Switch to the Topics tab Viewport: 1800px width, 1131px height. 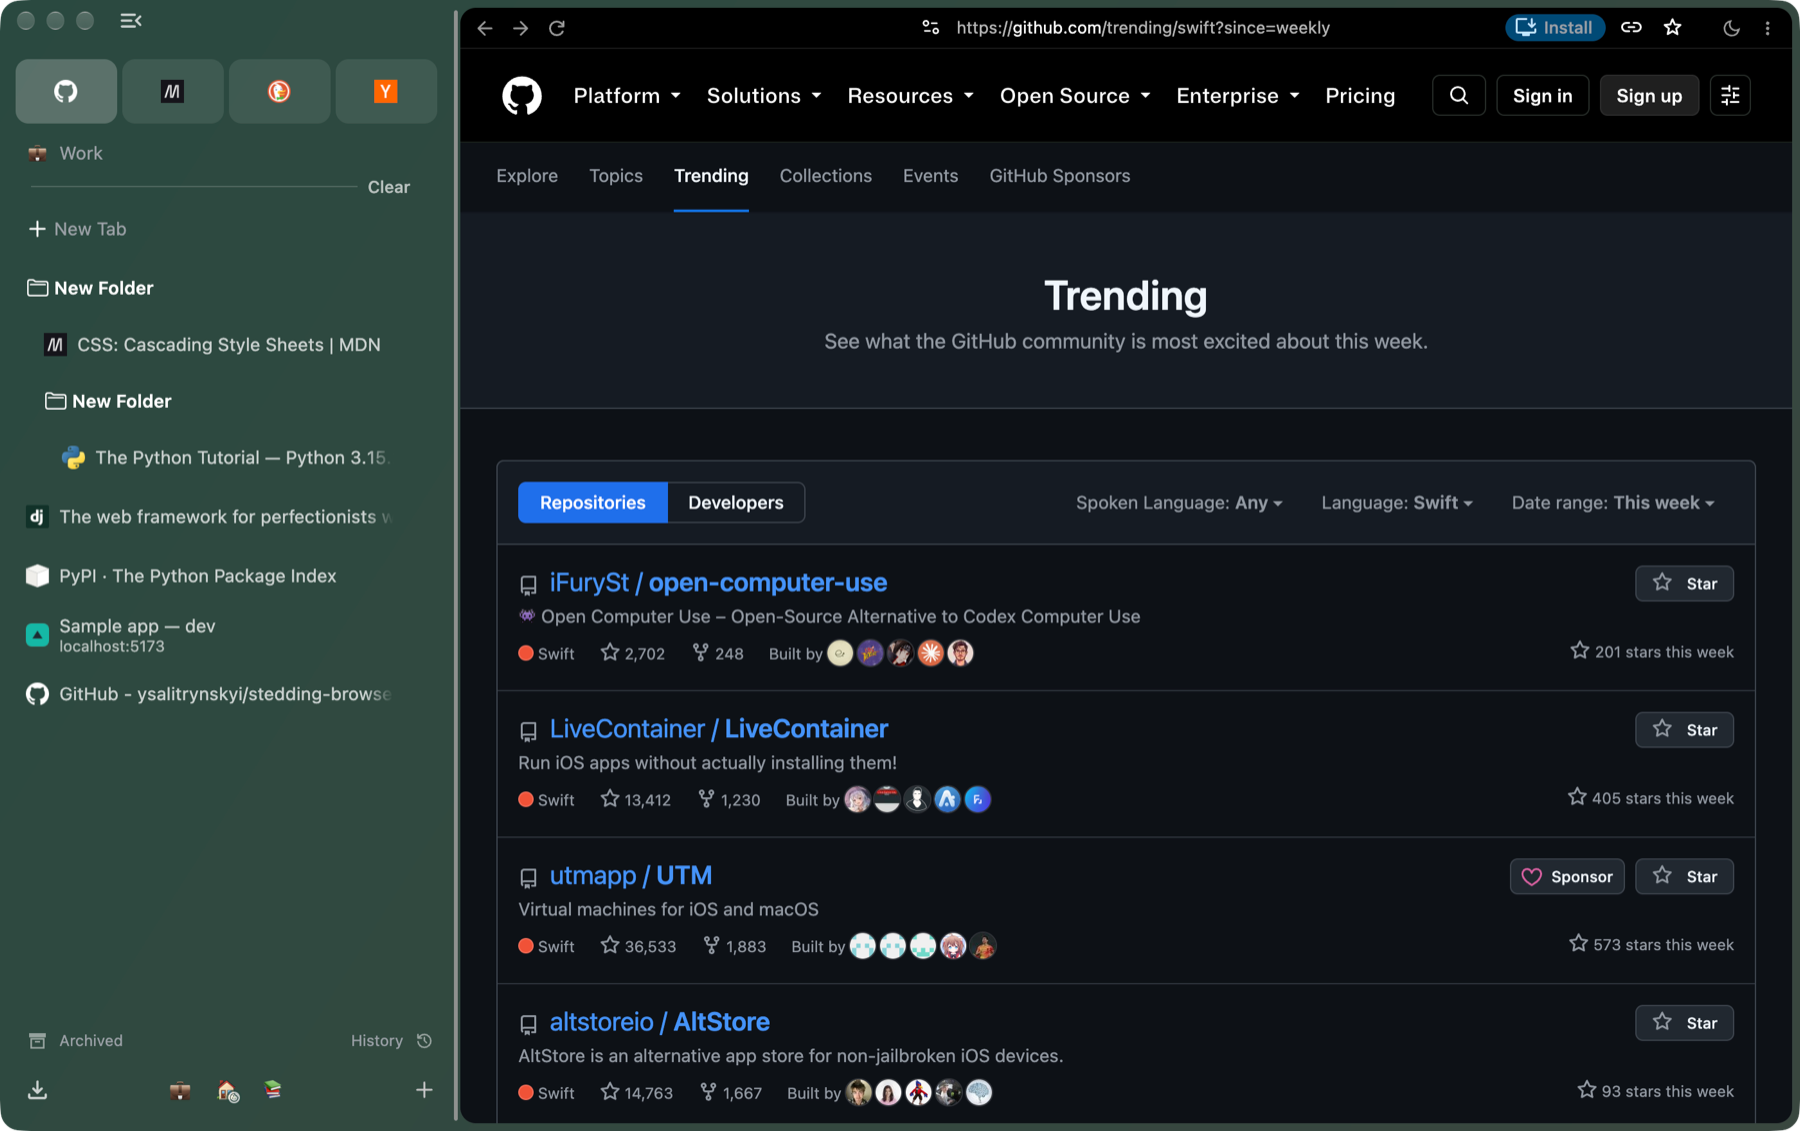click(616, 176)
